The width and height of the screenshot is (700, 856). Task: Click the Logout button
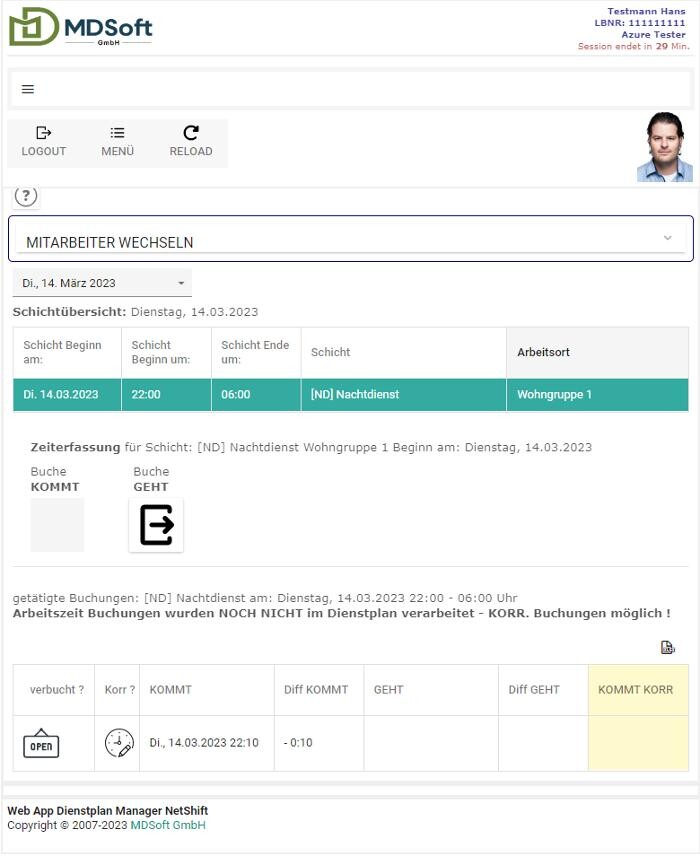tap(44, 142)
